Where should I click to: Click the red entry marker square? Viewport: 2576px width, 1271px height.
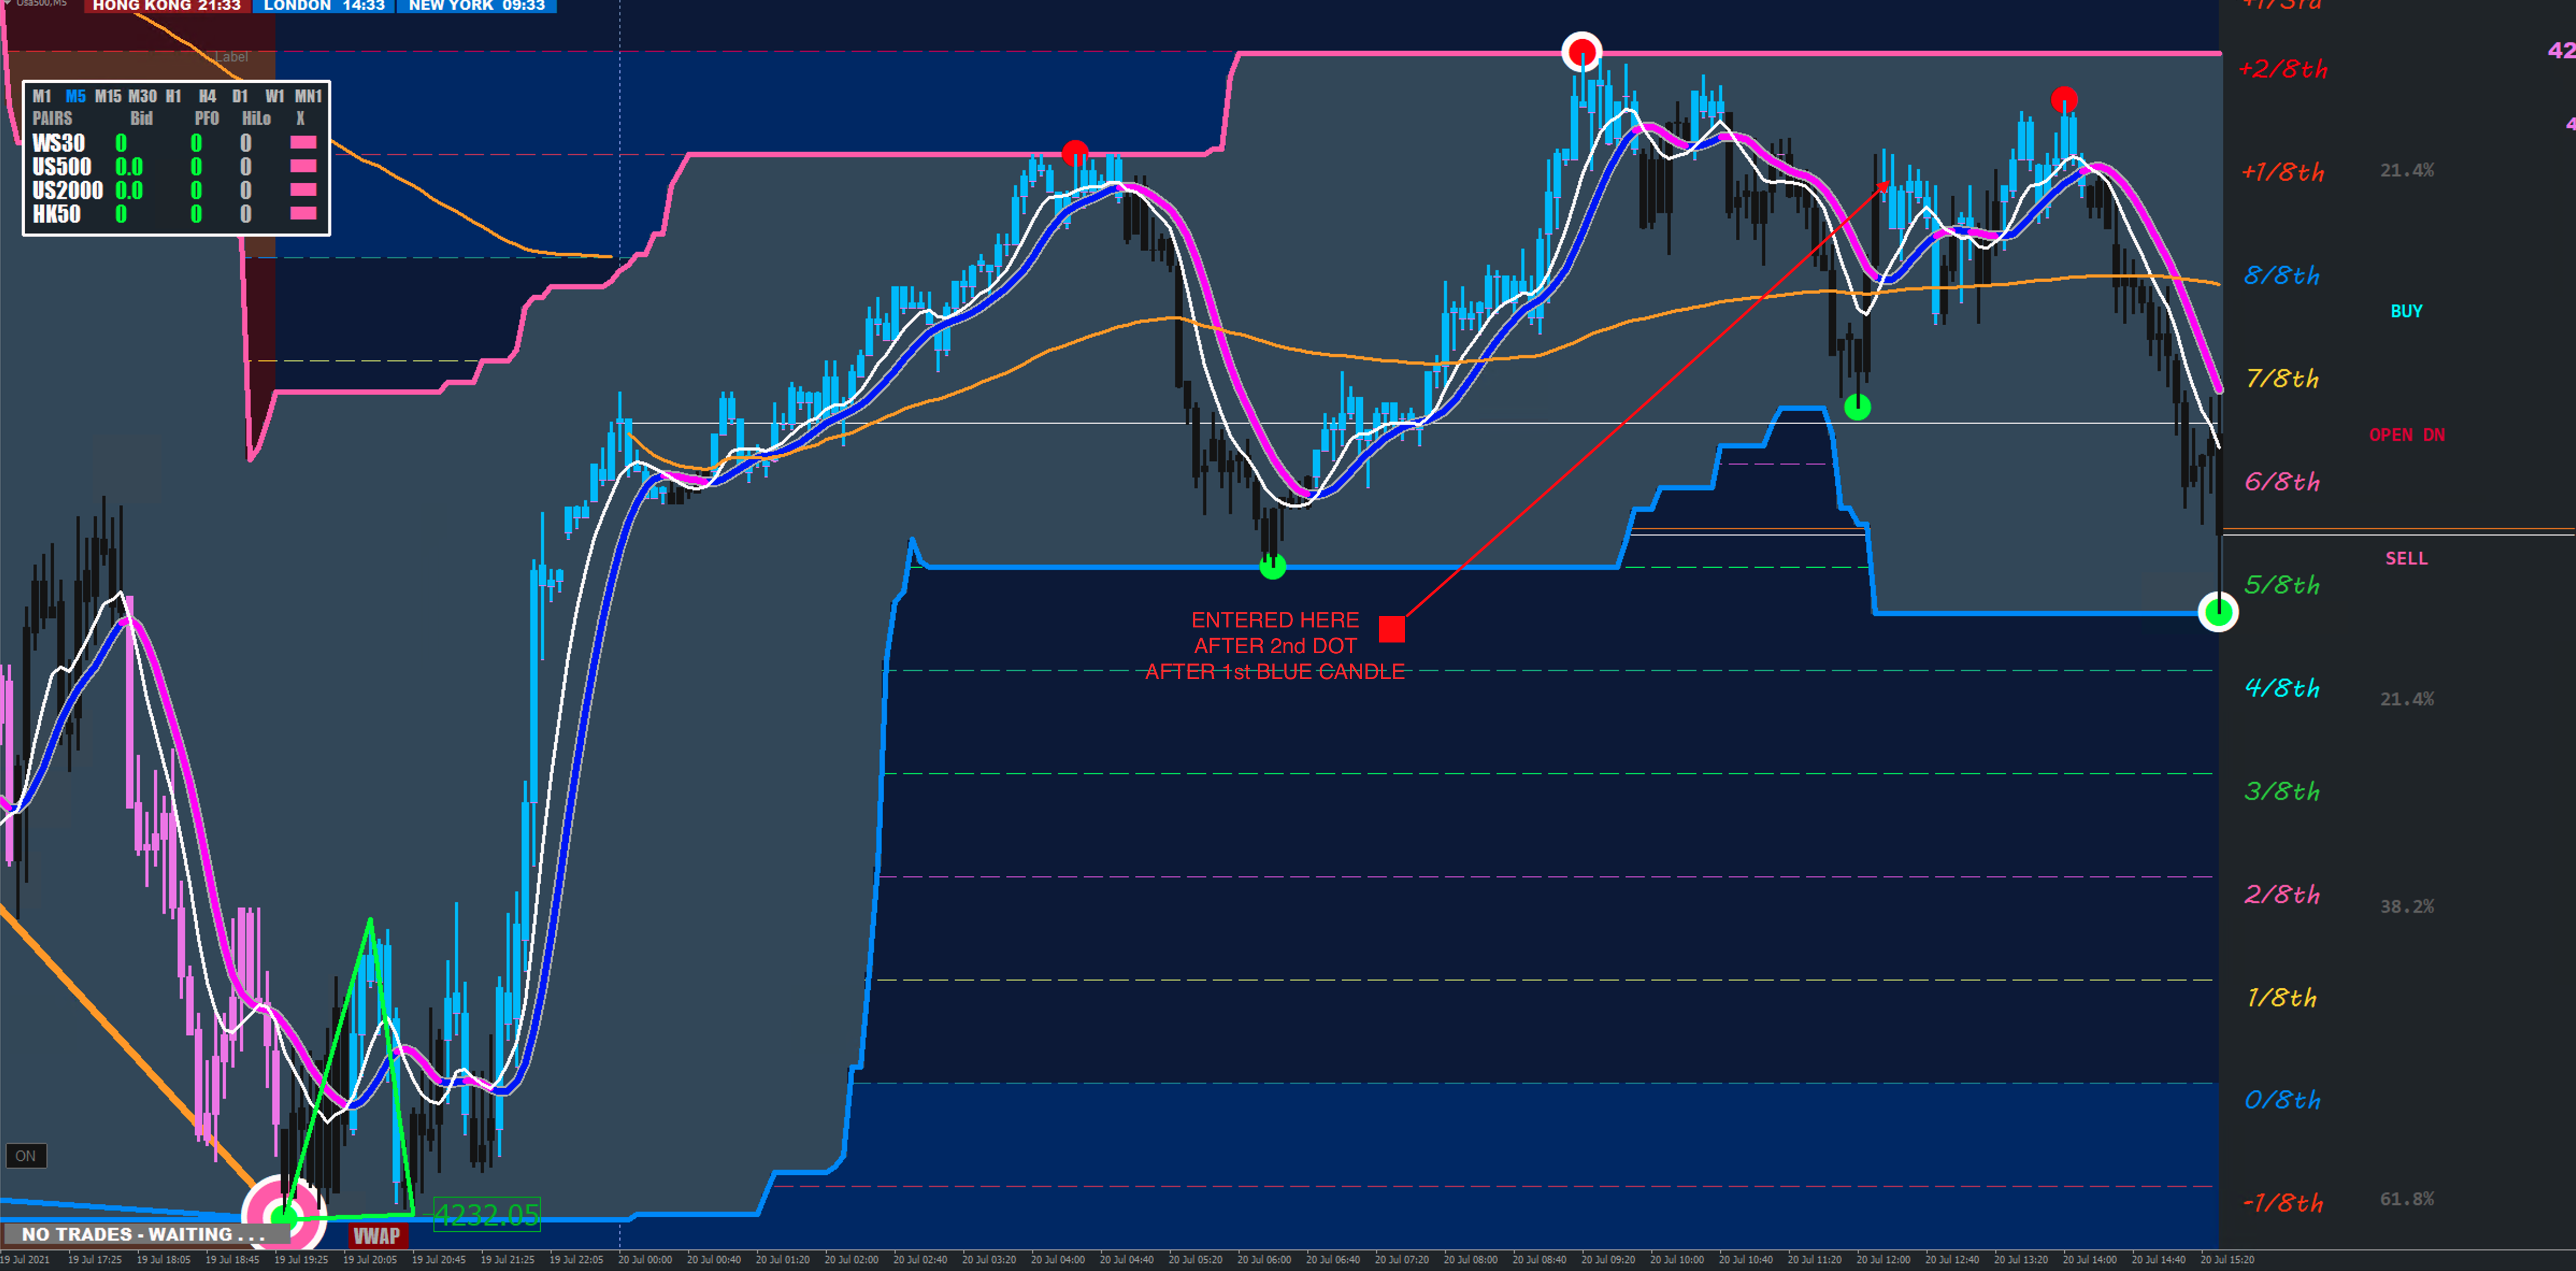click(1391, 629)
